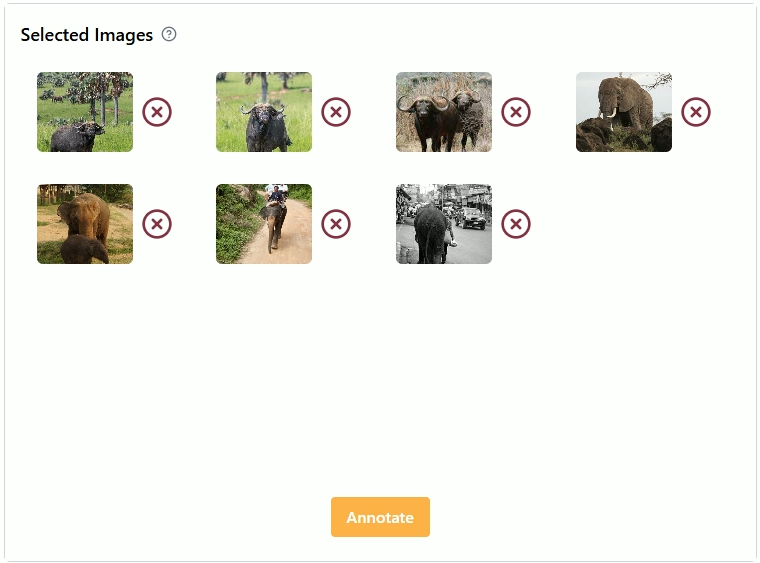This screenshot has width=760, height=563.
Task: Remove the elephant with calf image
Action: click(x=157, y=224)
